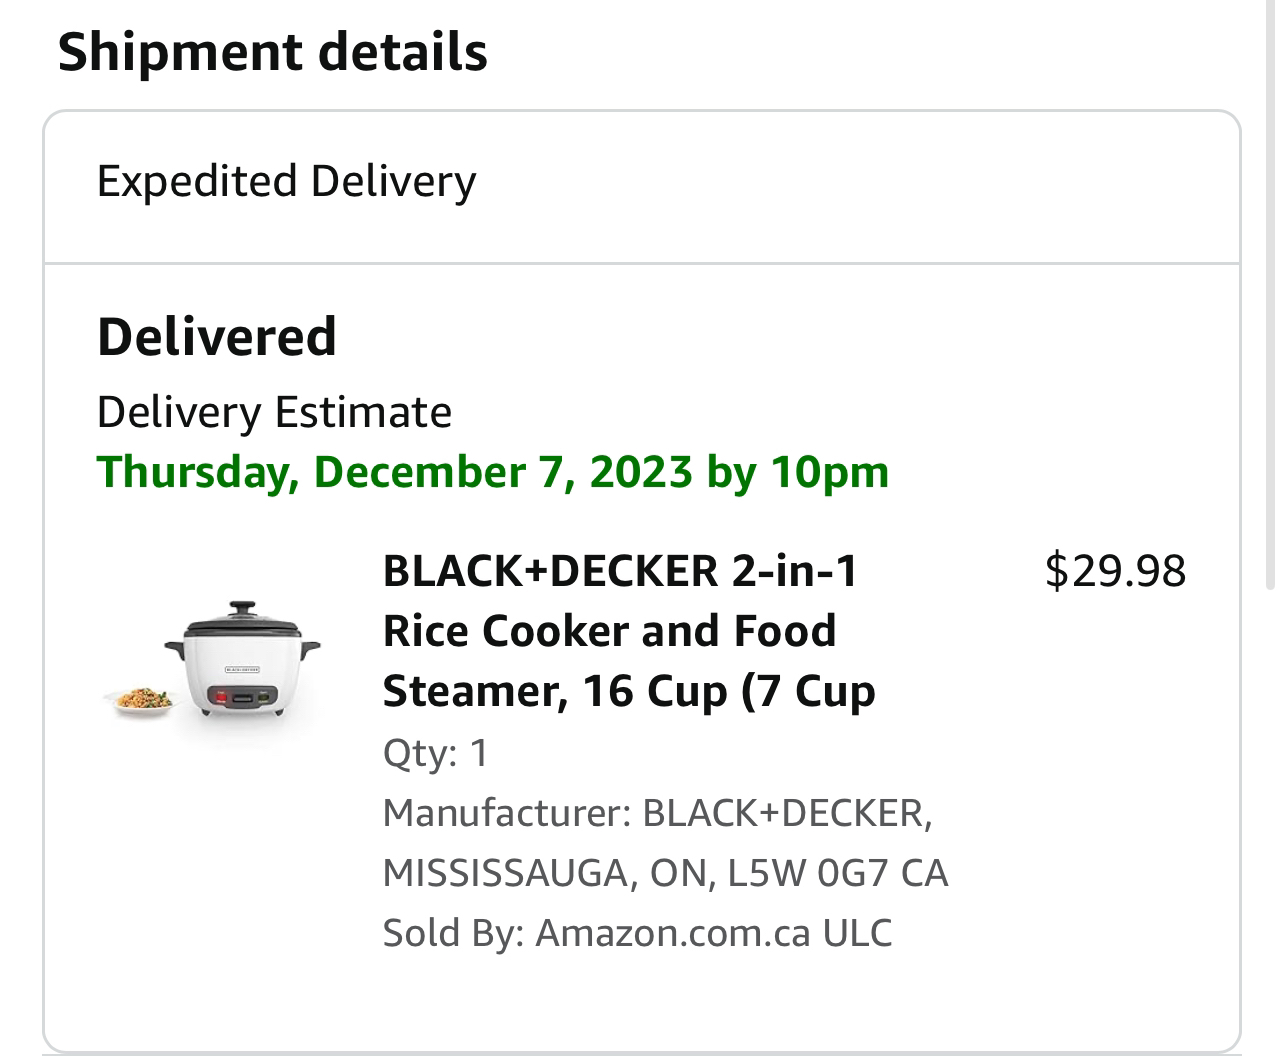1284x1056 pixels.
Task: Click the lid knob on rice cooker image
Action: click(242, 607)
